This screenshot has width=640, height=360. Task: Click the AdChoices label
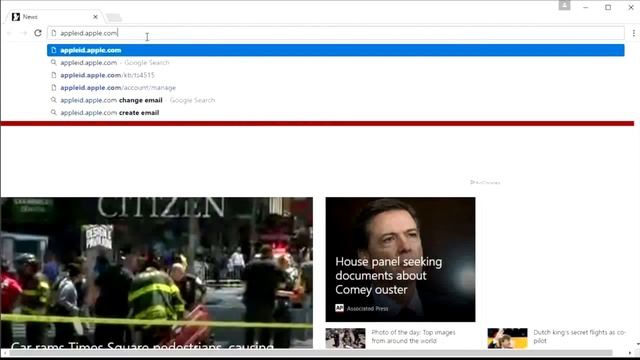tap(485, 182)
